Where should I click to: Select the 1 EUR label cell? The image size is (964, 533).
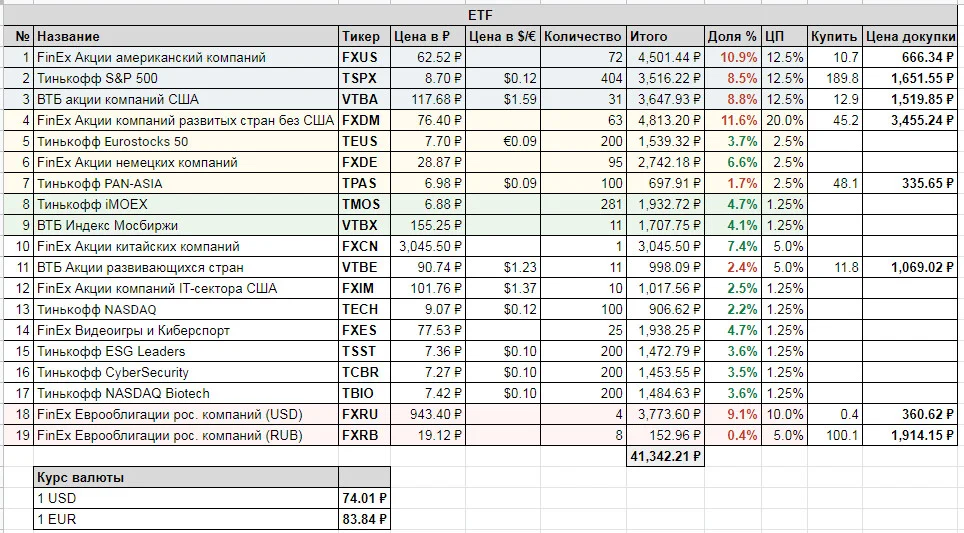[x=186, y=519]
